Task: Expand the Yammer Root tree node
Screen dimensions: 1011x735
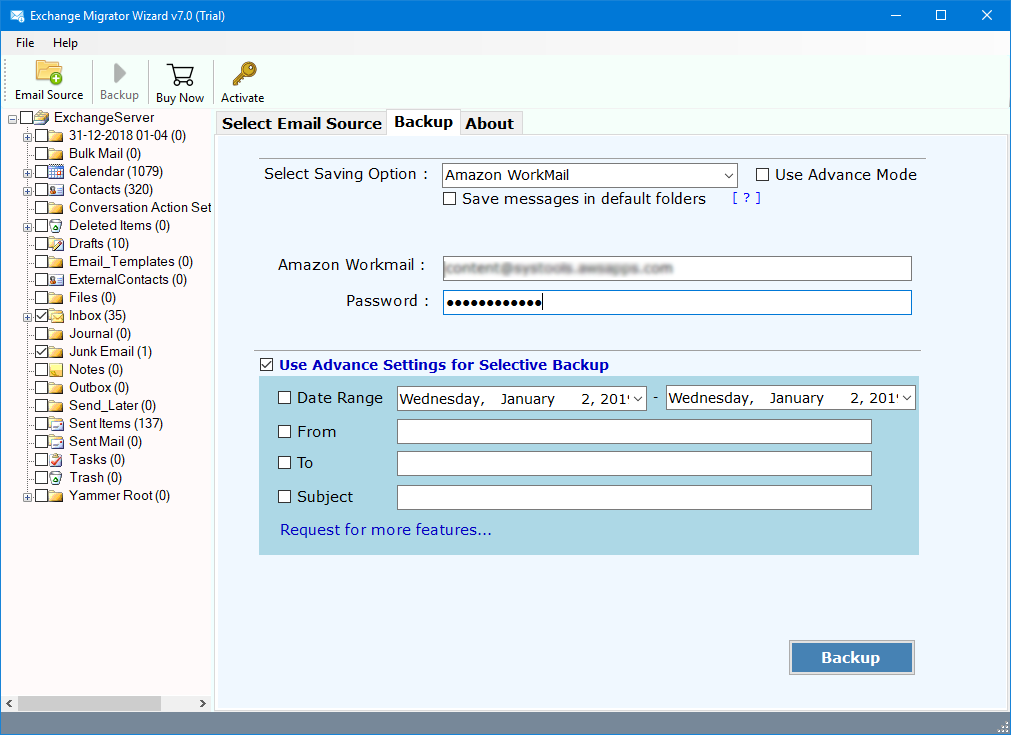Action: (x=27, y=498)
